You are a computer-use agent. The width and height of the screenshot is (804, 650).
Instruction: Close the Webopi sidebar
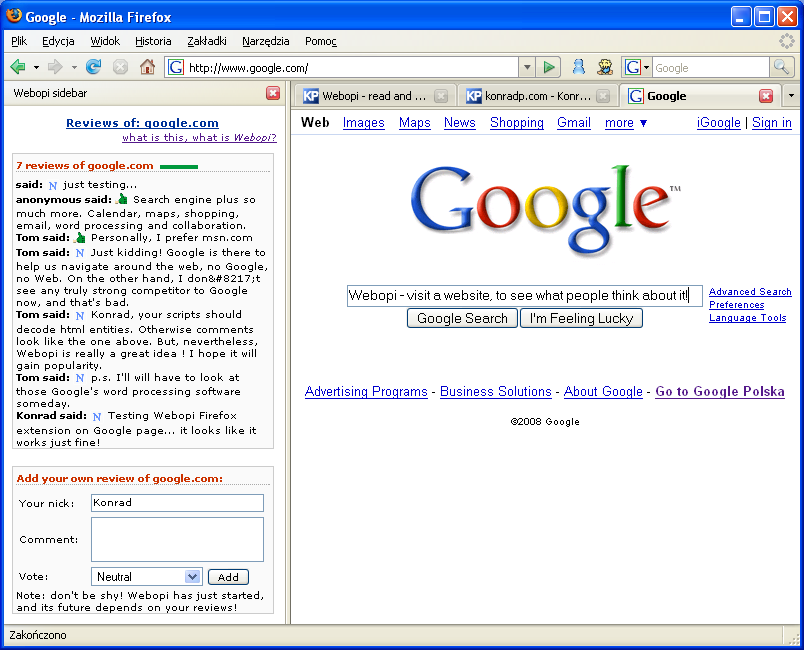pos(273,93)
